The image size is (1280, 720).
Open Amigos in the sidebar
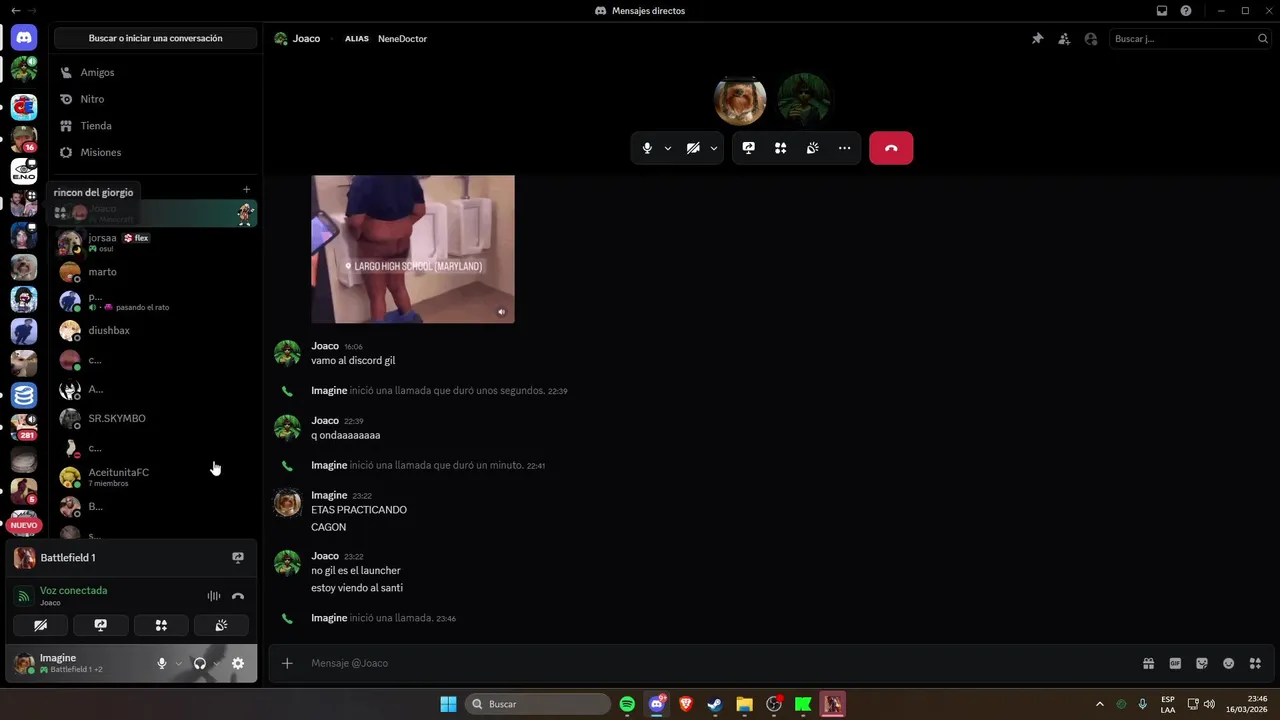156,72
